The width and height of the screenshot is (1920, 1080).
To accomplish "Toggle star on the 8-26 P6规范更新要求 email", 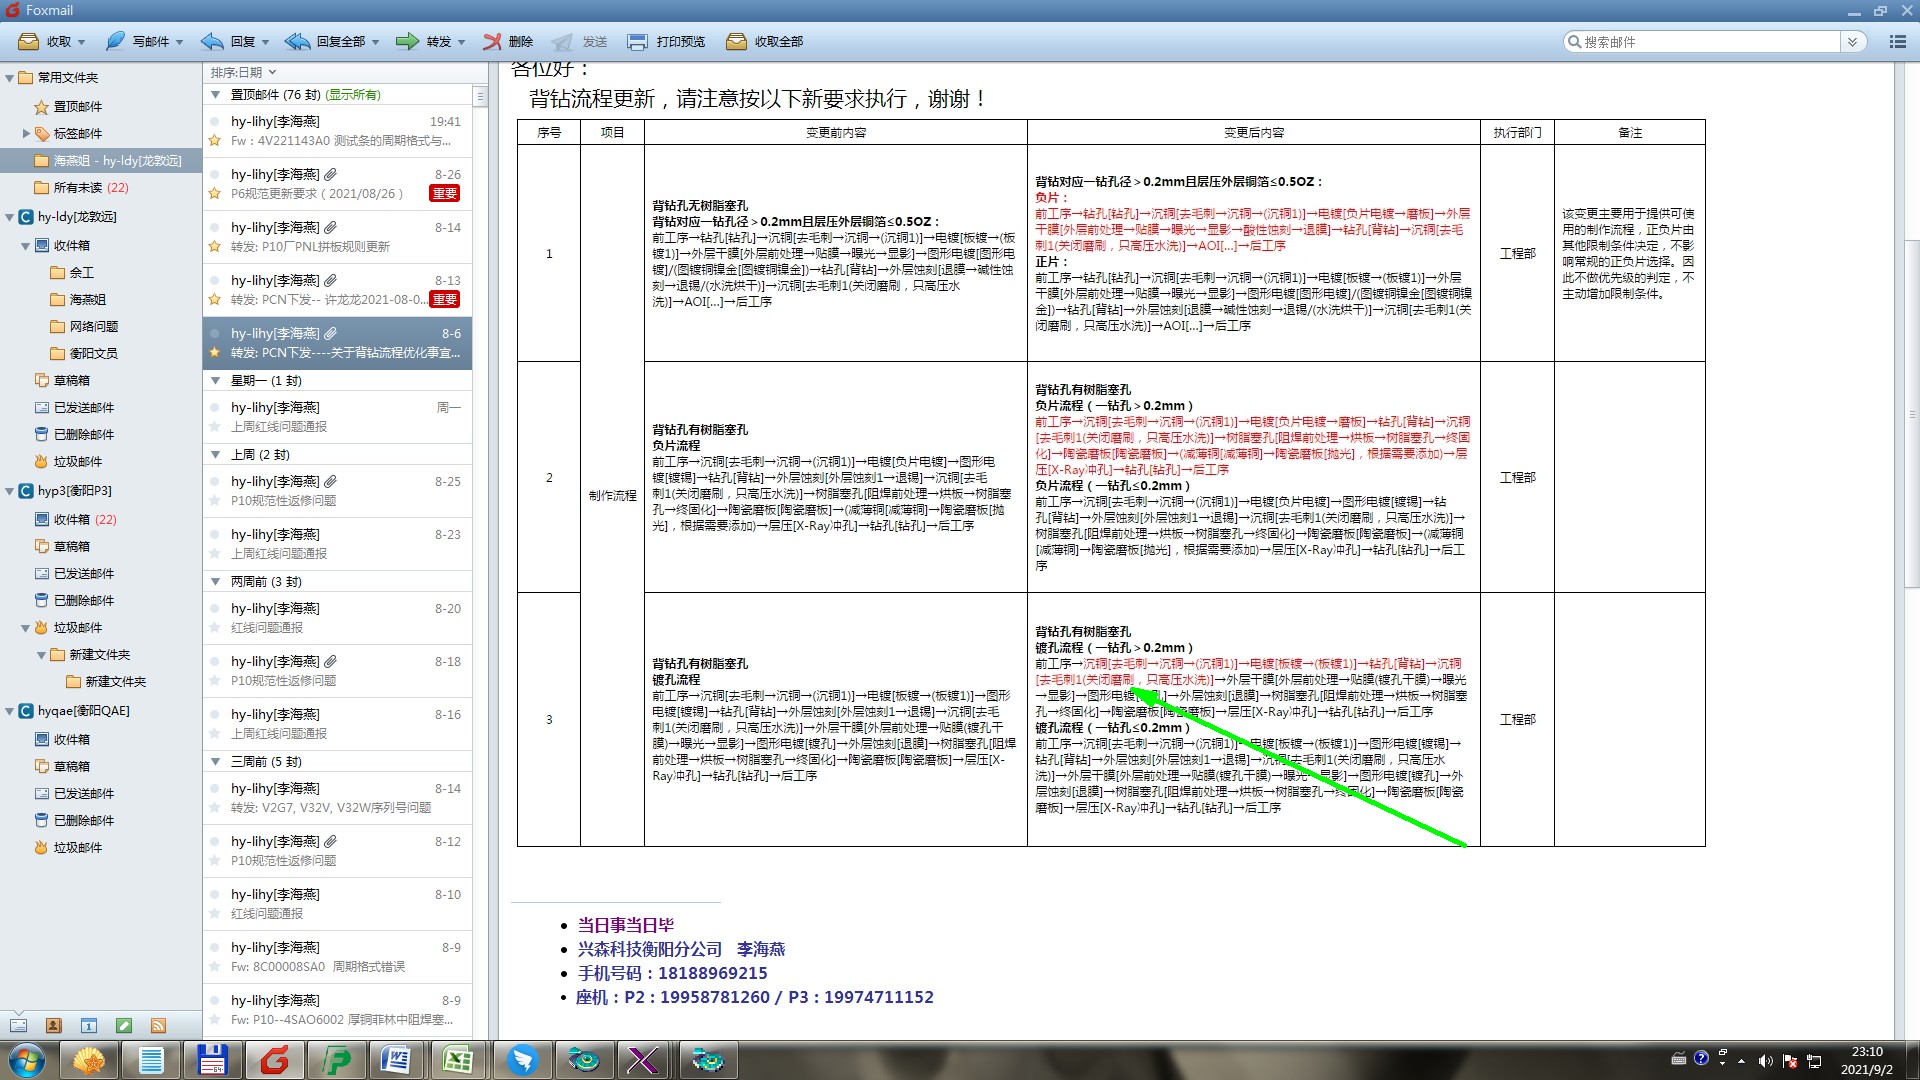I will [214, 194].
